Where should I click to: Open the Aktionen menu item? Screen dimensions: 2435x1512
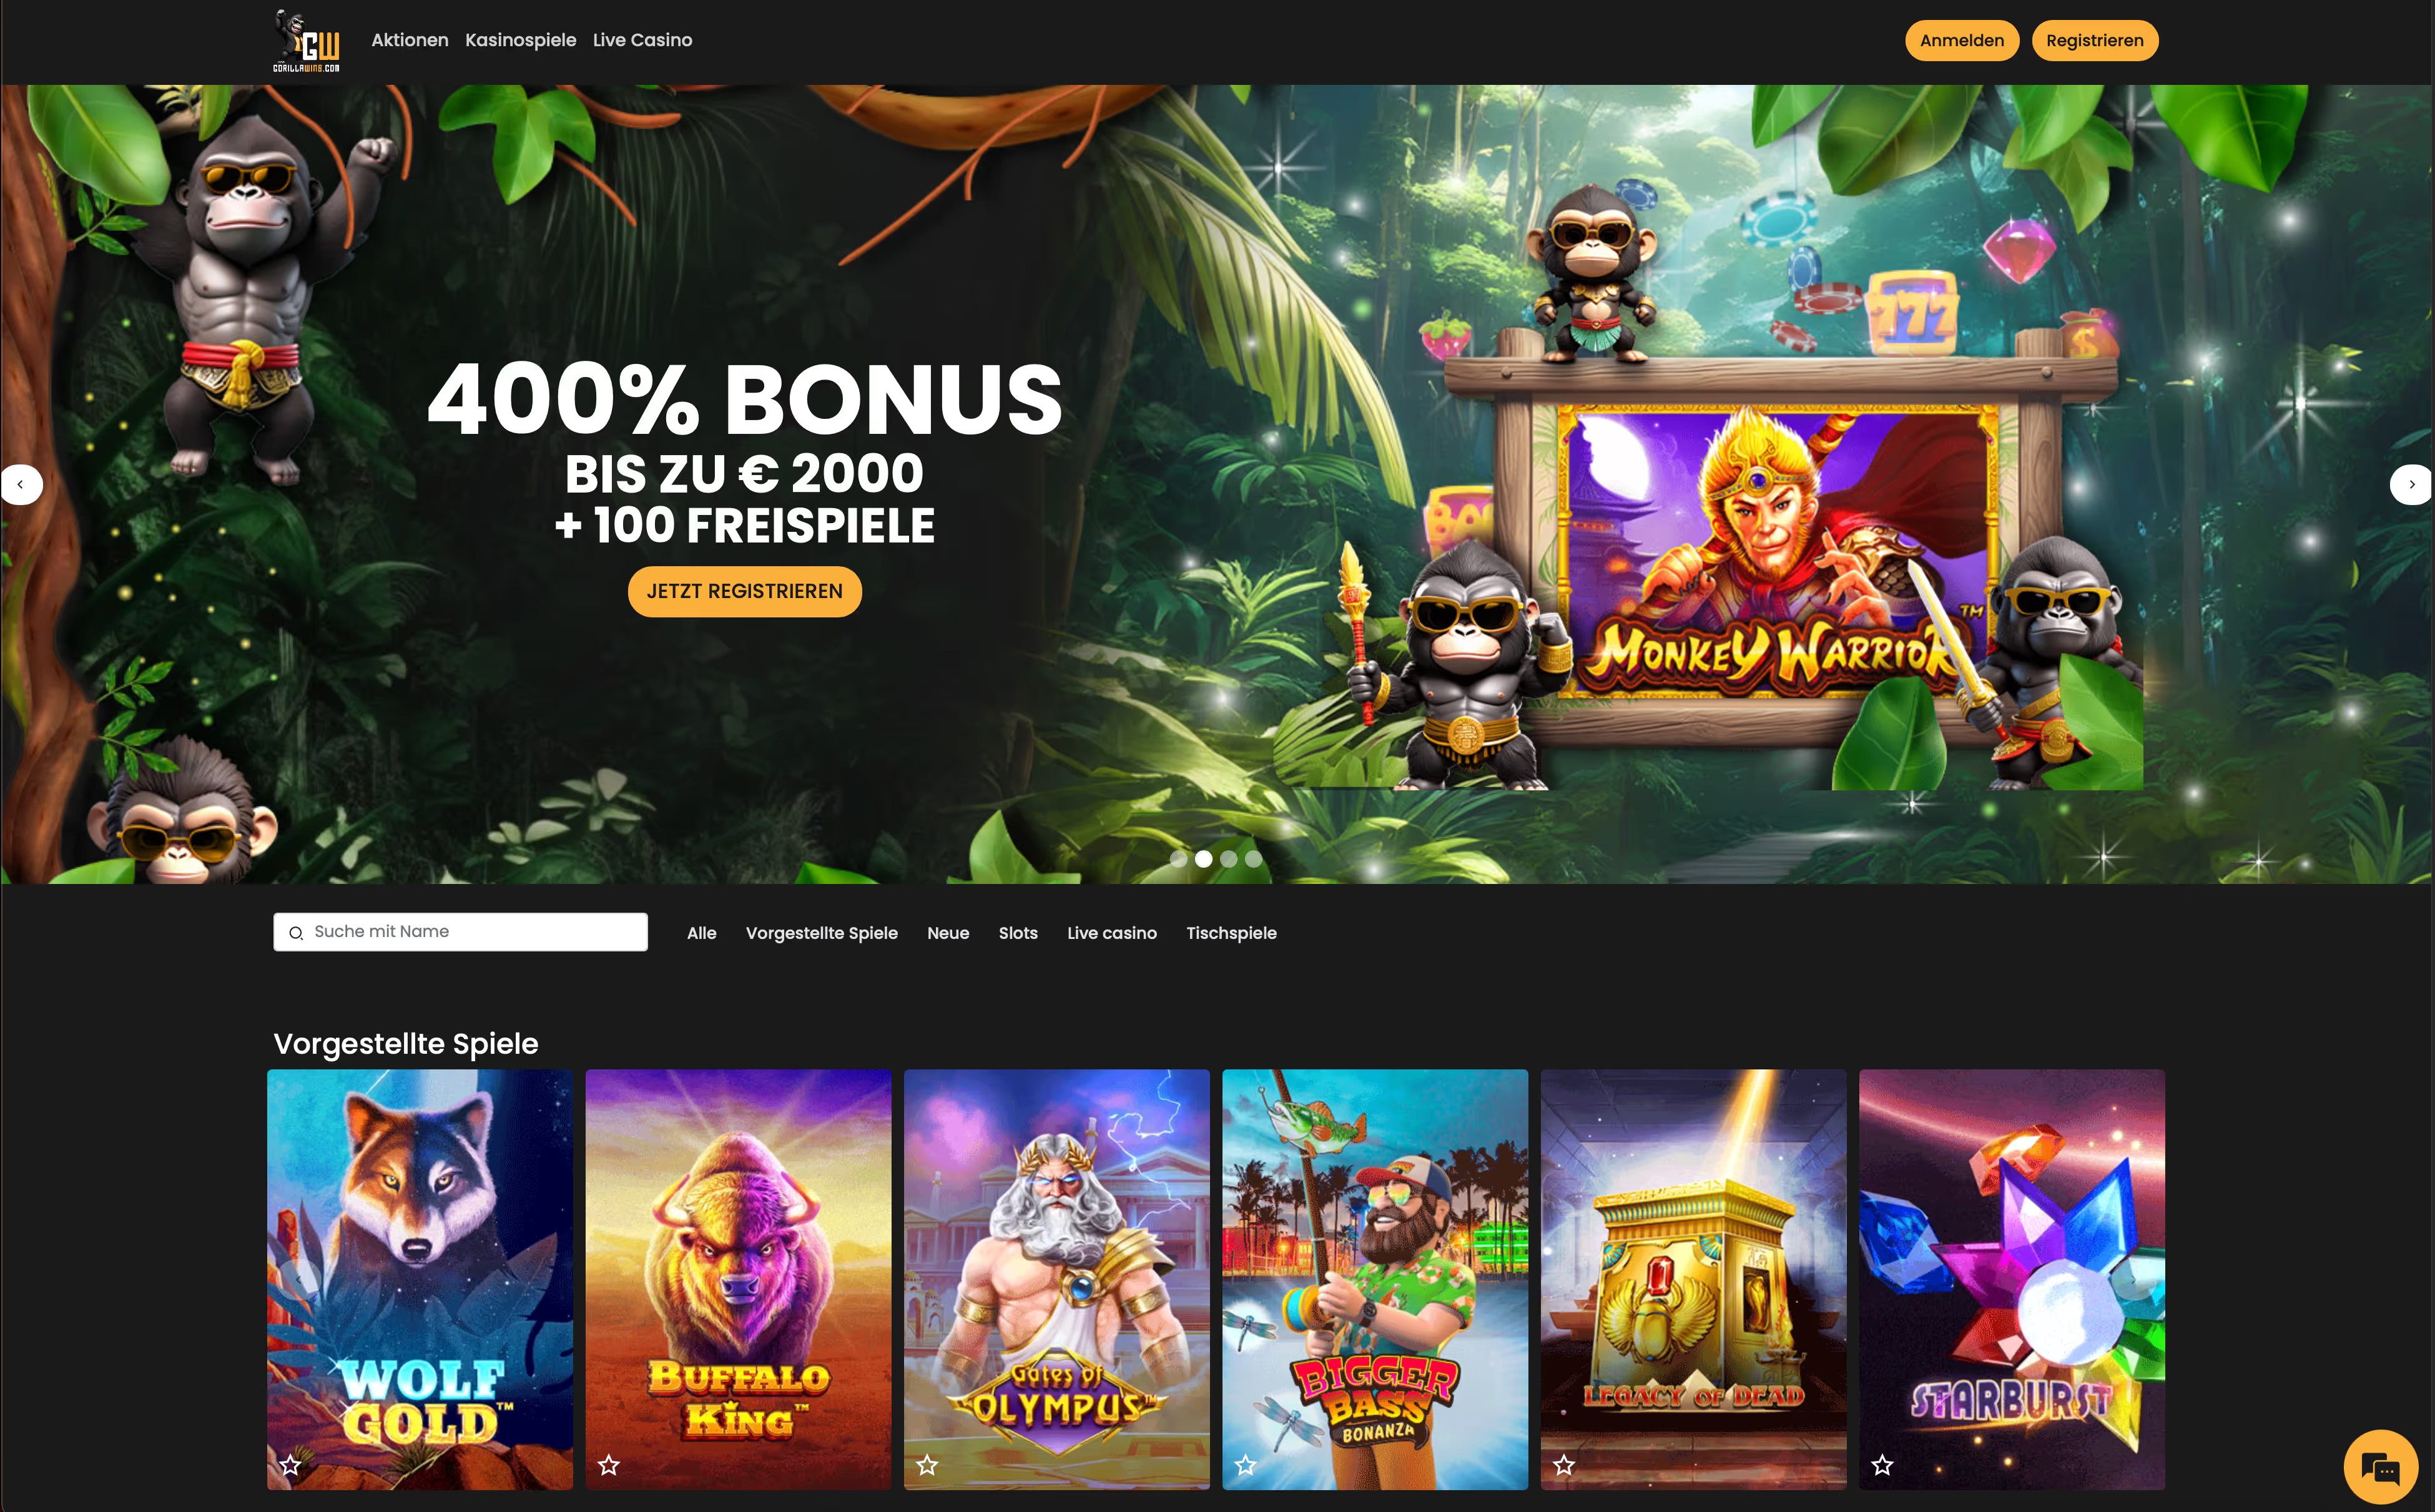410,40
